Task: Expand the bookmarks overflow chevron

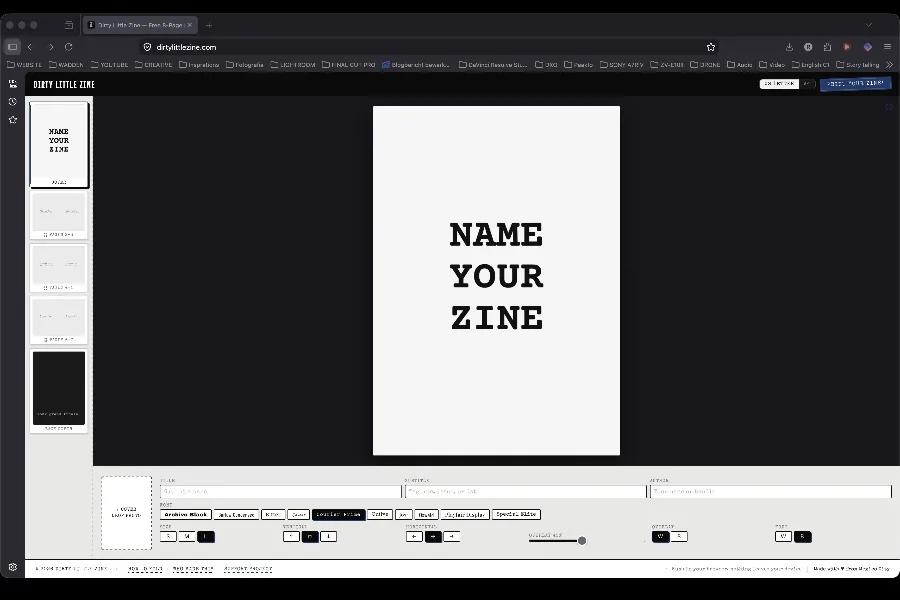Action: tap(889, 65)
